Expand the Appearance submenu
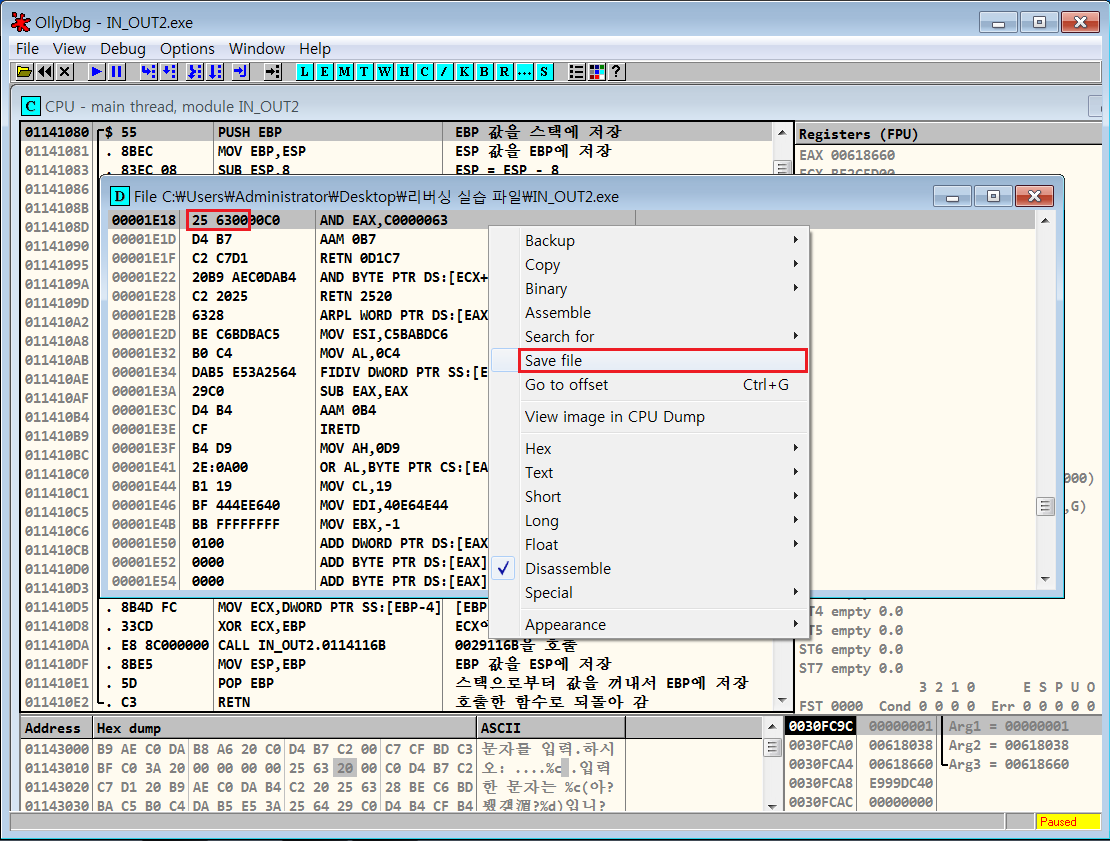The width and height of the screenshot is (1110, 841). [649, 625]
